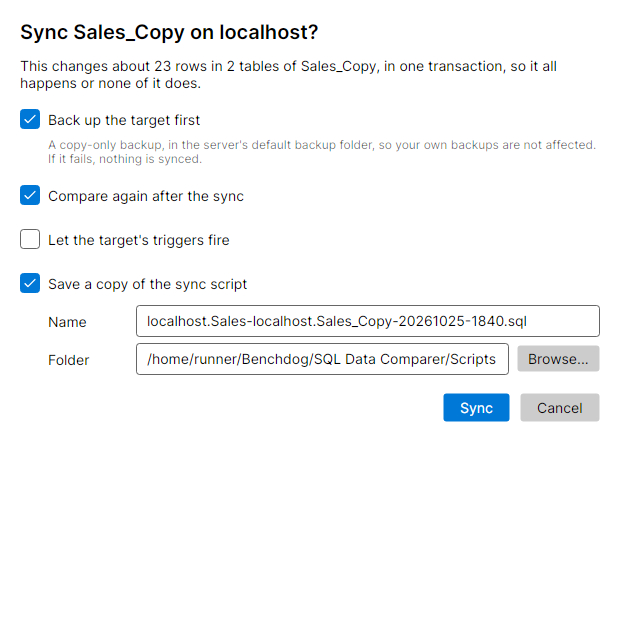
Task: Uncheck Save a copy of the sync script
Action: point(30,283)
